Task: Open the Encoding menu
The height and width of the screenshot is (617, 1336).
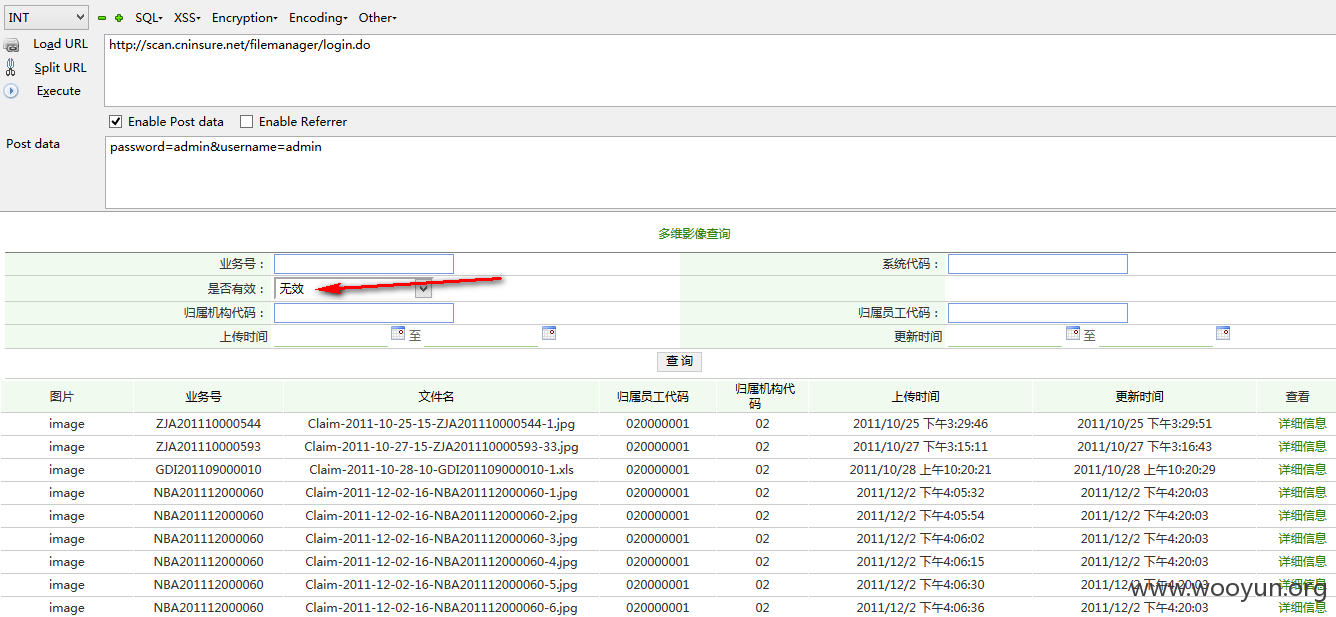Action: (x=318, y=18)
